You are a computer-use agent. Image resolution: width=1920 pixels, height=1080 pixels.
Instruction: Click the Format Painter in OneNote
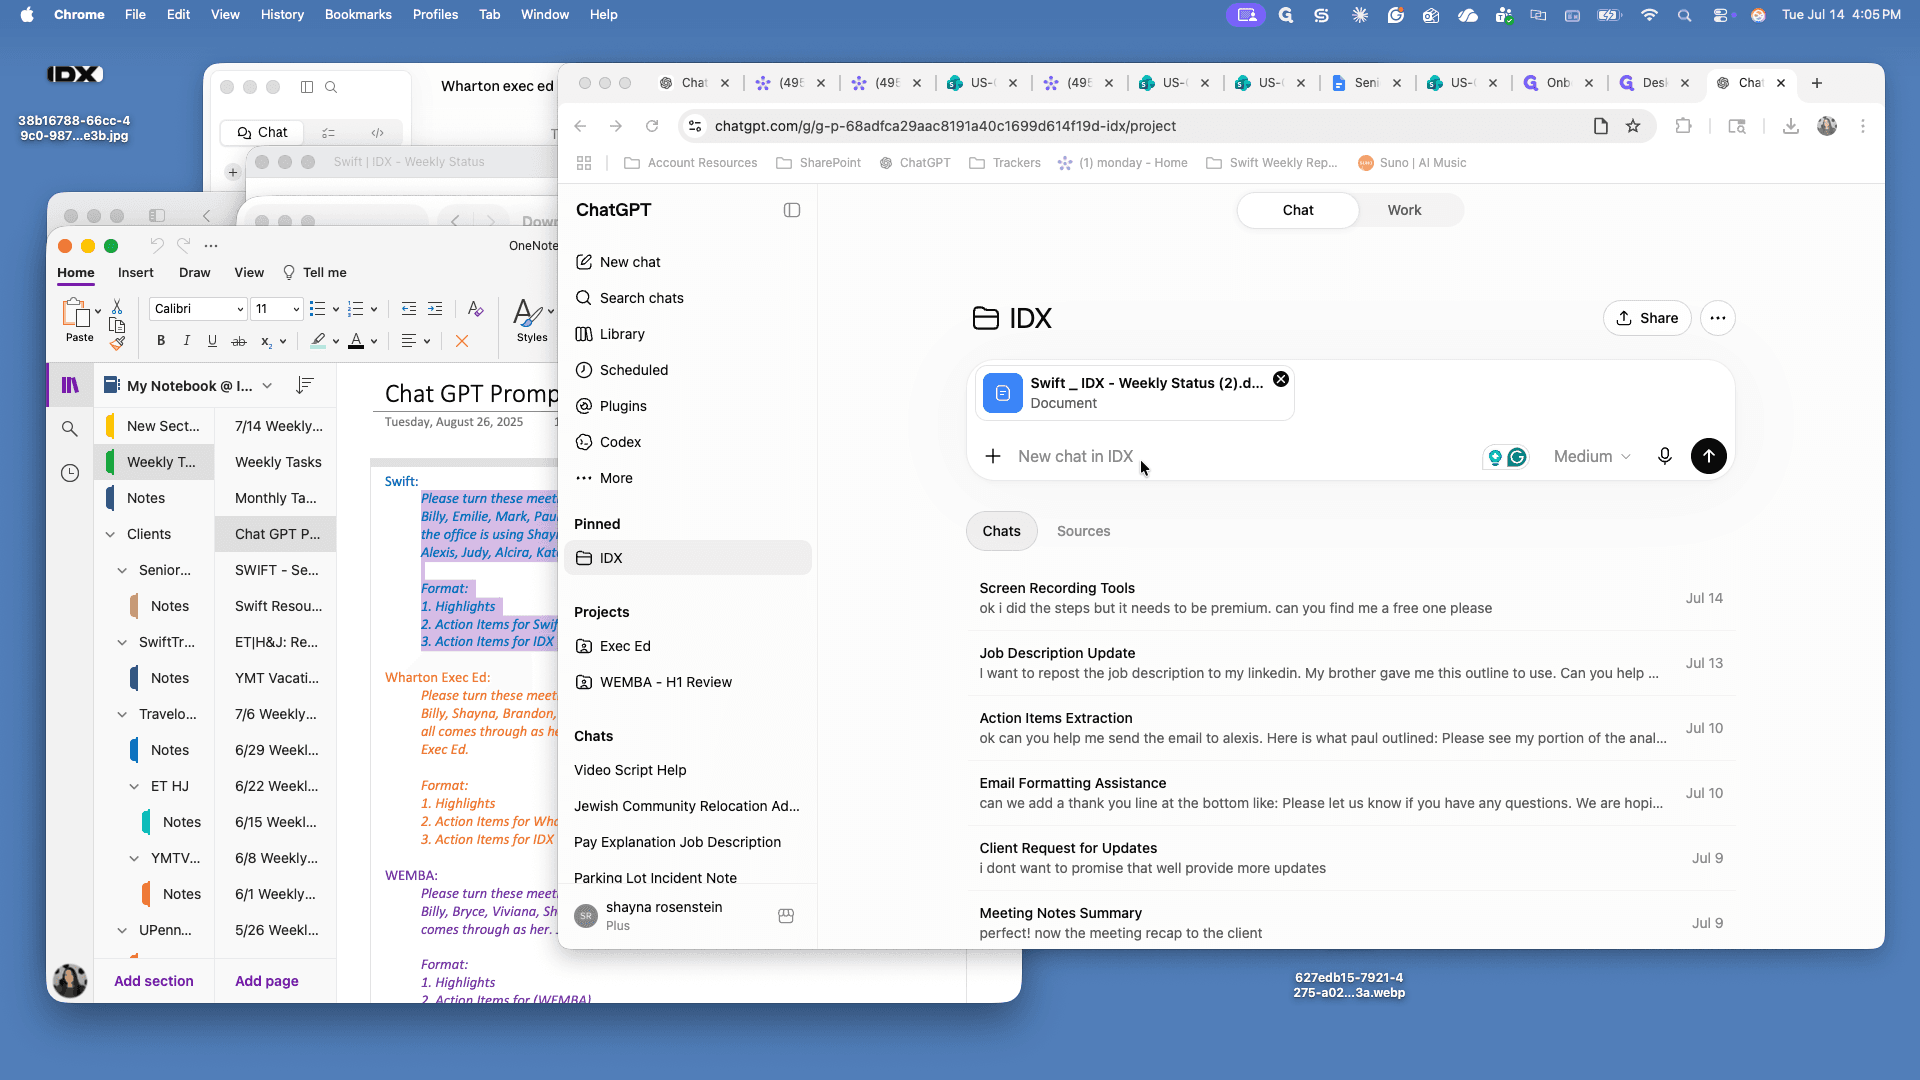(118, 344)
